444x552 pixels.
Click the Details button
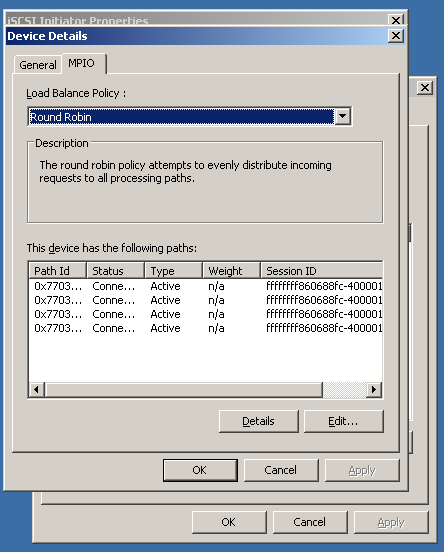258,421
